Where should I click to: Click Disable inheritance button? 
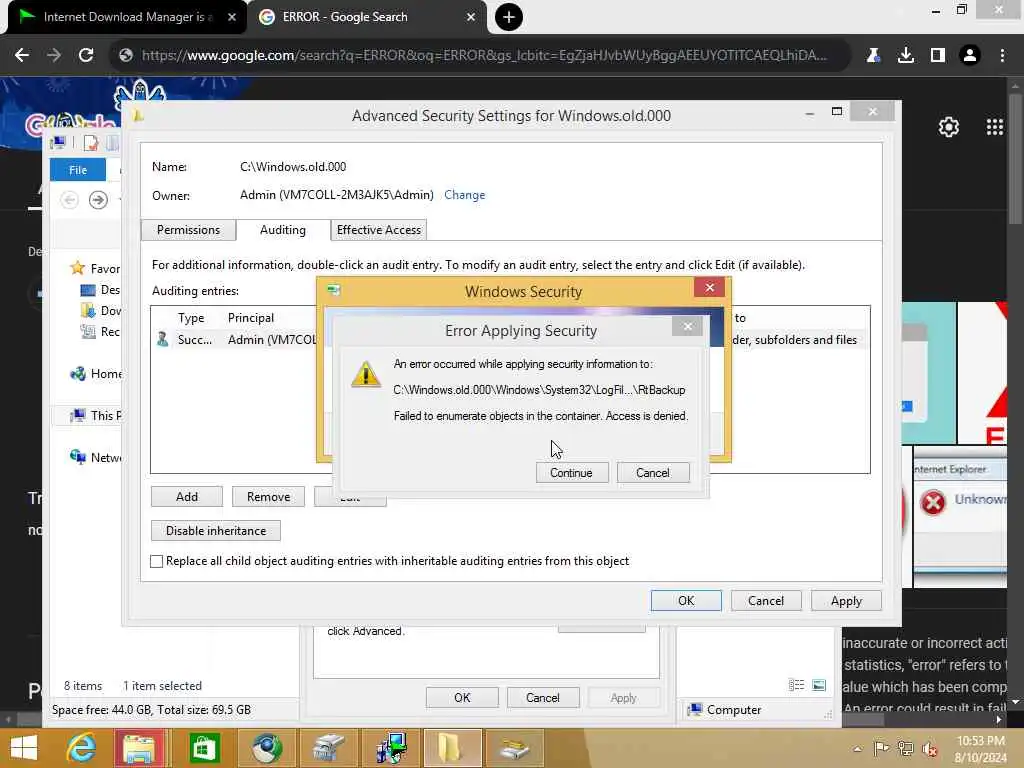click(x=216, y=531)
